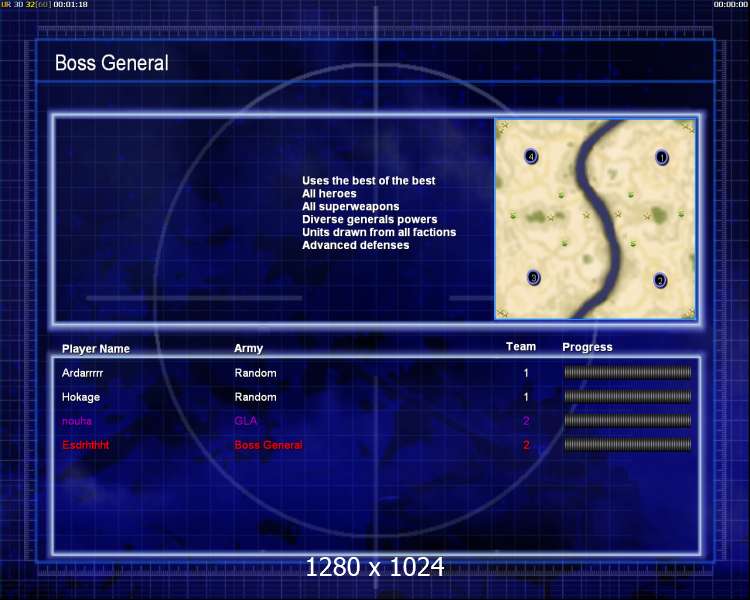750x600 pixels.
Task: Click the 00:01:18 counter at top left
Action: point(71,4)
